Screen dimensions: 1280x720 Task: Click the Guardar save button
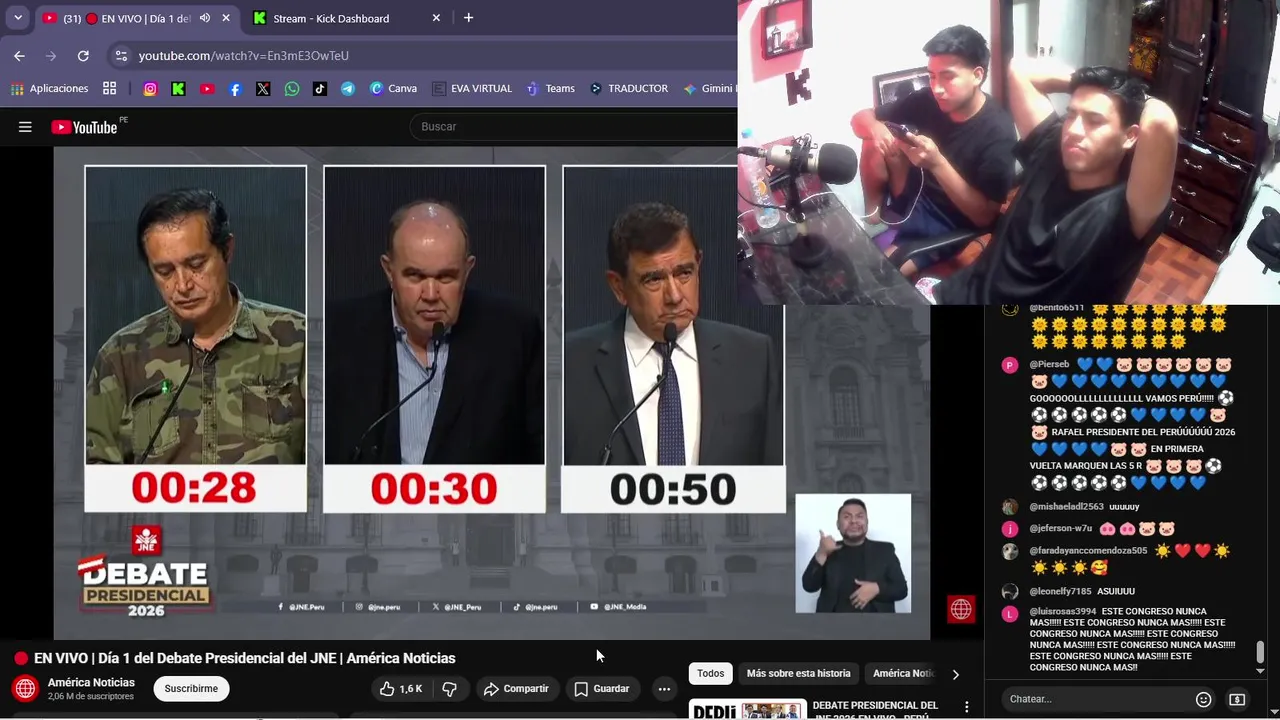pos(602,688)
